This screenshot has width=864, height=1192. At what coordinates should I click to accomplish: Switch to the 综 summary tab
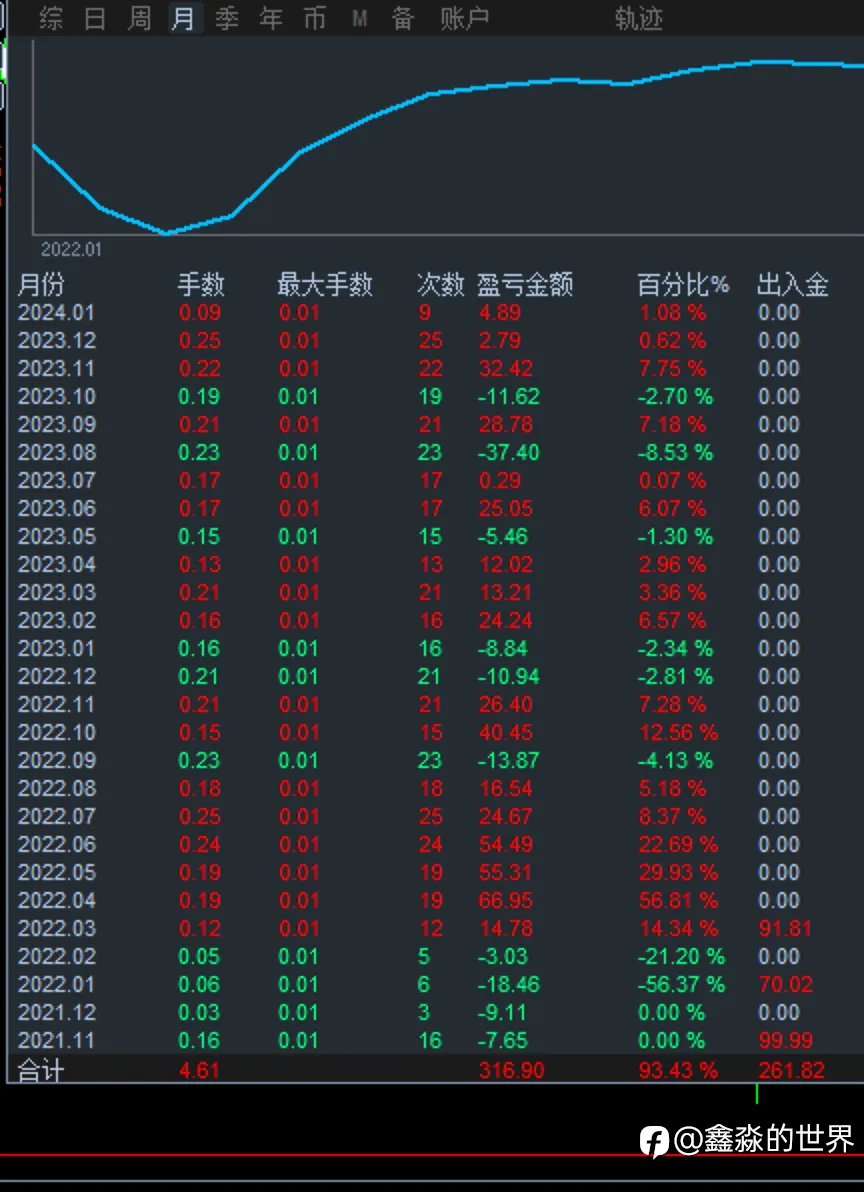51,18
